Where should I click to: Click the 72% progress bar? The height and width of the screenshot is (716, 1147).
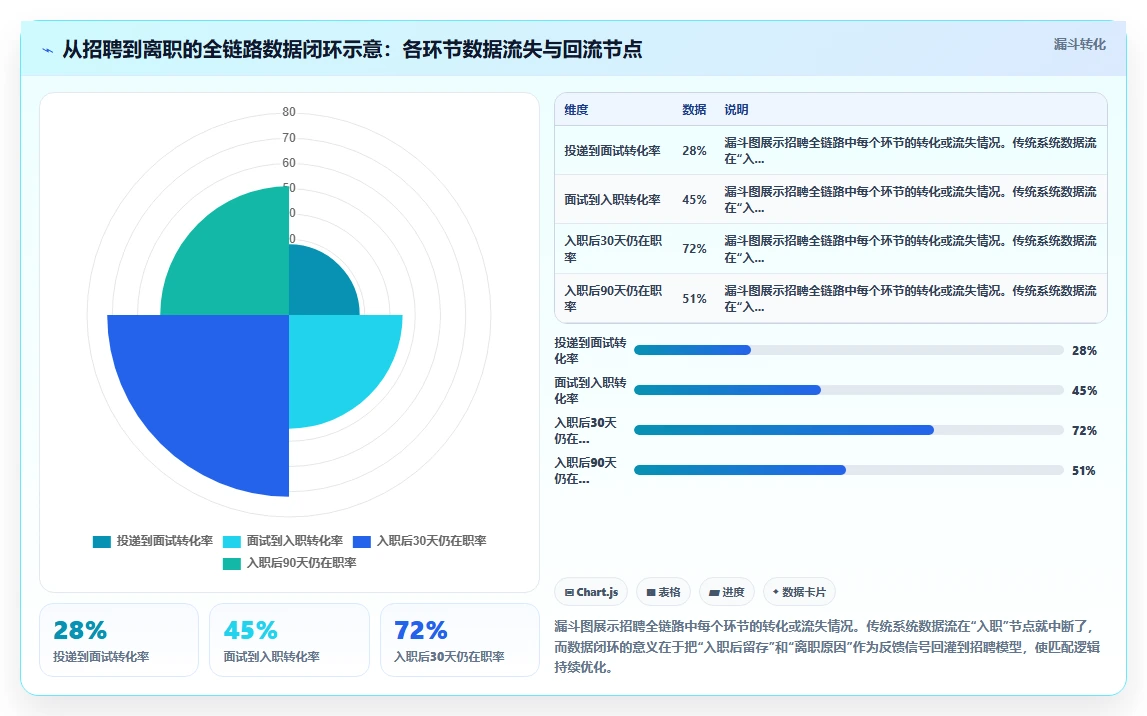(849, 430)
